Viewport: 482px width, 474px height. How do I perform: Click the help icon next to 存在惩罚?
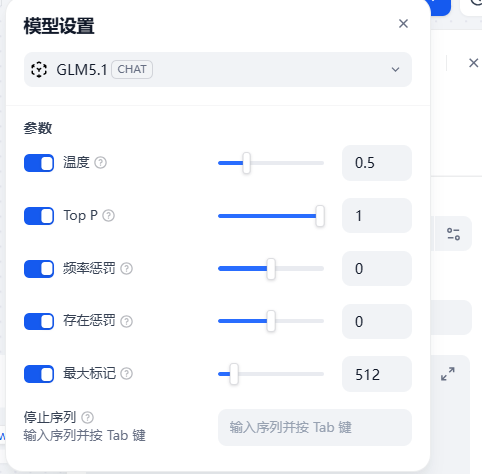pyautogui.click(x=126, y=321)
